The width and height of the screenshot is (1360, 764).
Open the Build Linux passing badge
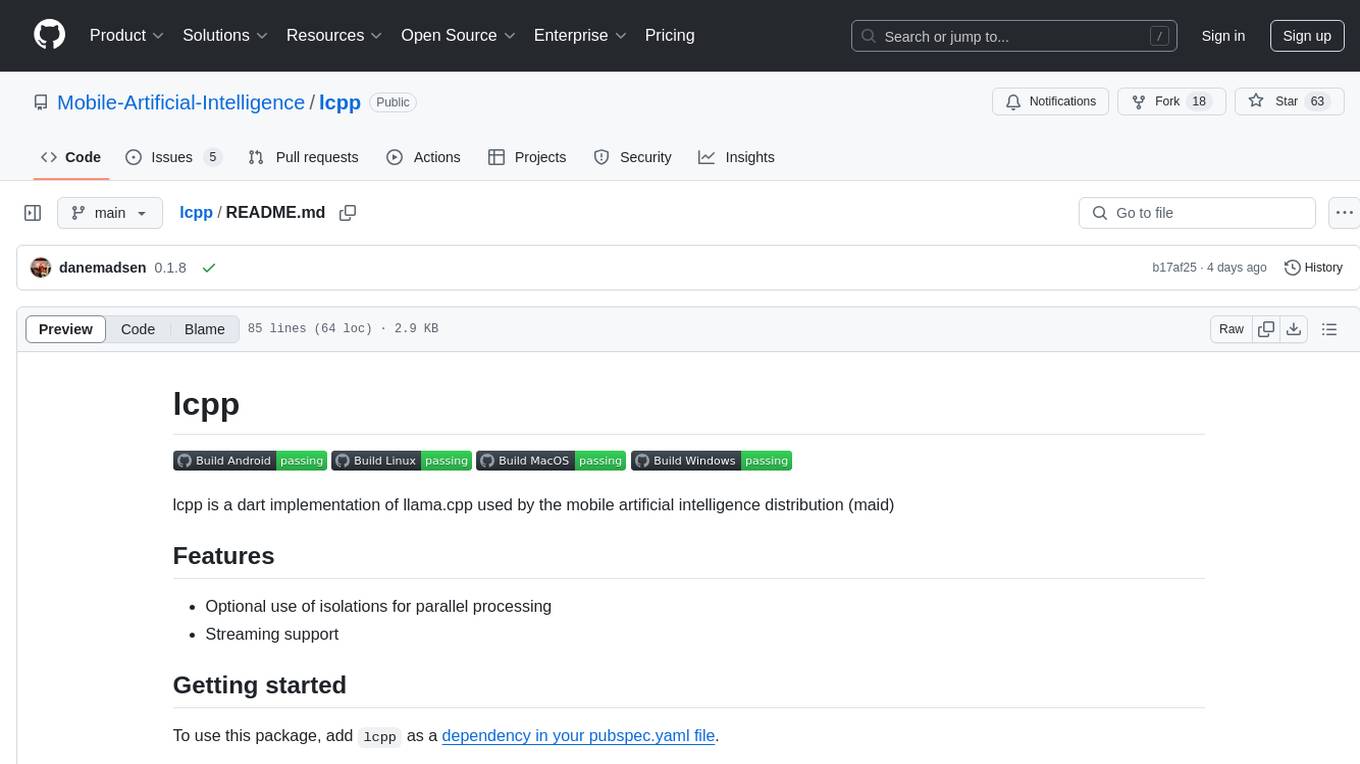point(401,460)
